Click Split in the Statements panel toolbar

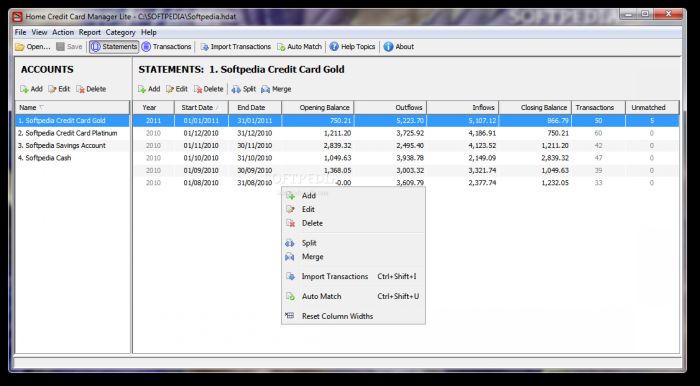[x=244, y=89]
